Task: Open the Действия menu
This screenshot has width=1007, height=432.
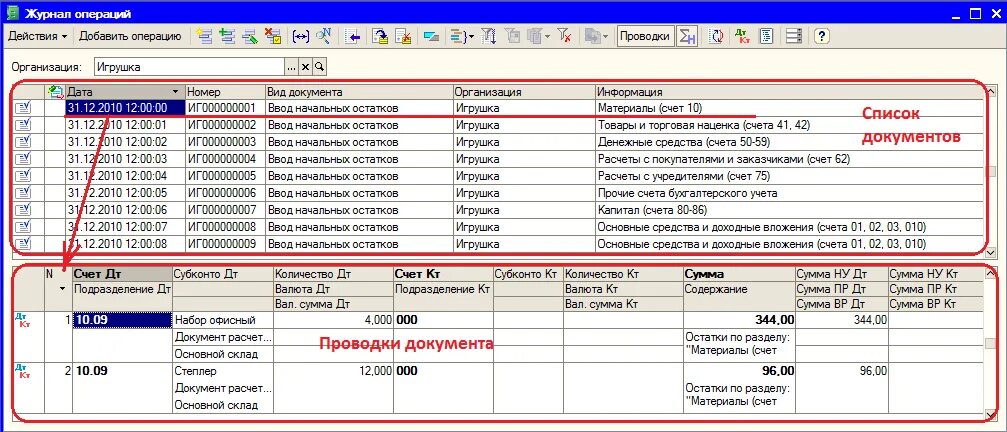Action: (37, 37)
